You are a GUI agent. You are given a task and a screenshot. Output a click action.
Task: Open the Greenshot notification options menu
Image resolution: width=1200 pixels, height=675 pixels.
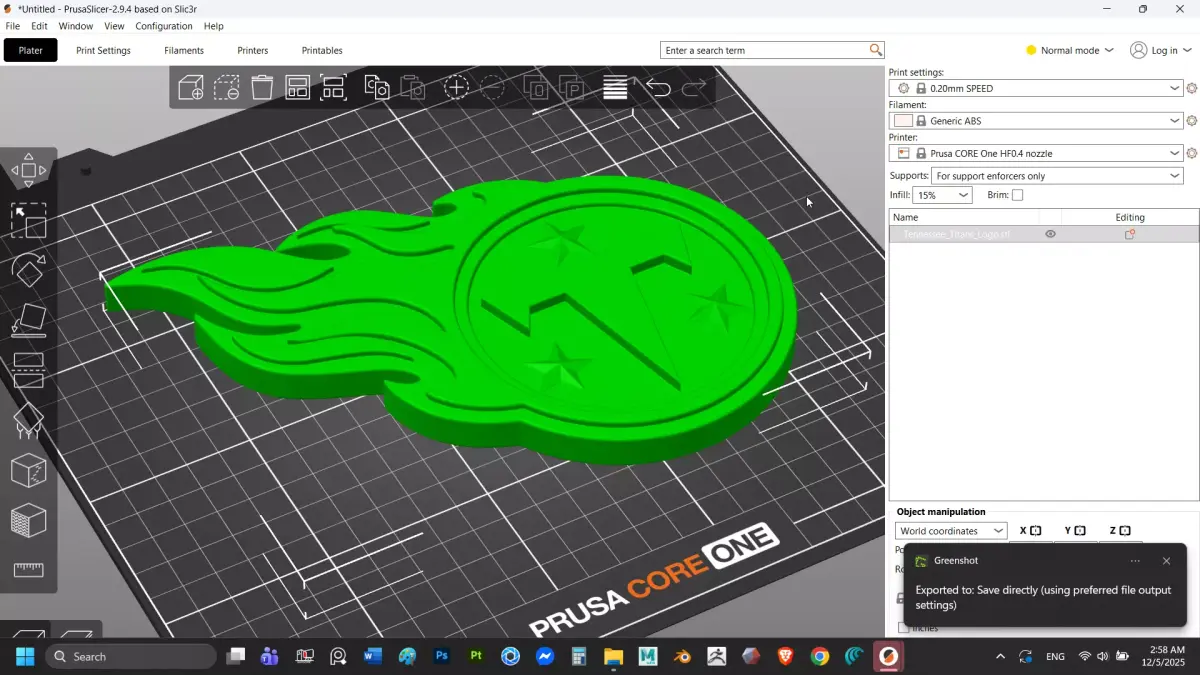coord(1135,561)
